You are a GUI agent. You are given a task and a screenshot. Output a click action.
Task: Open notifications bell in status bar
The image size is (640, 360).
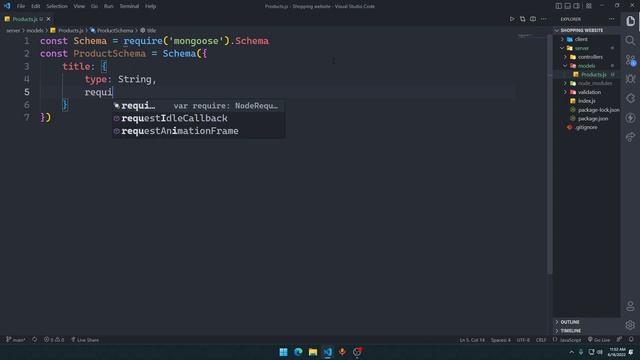coord(631,340)
